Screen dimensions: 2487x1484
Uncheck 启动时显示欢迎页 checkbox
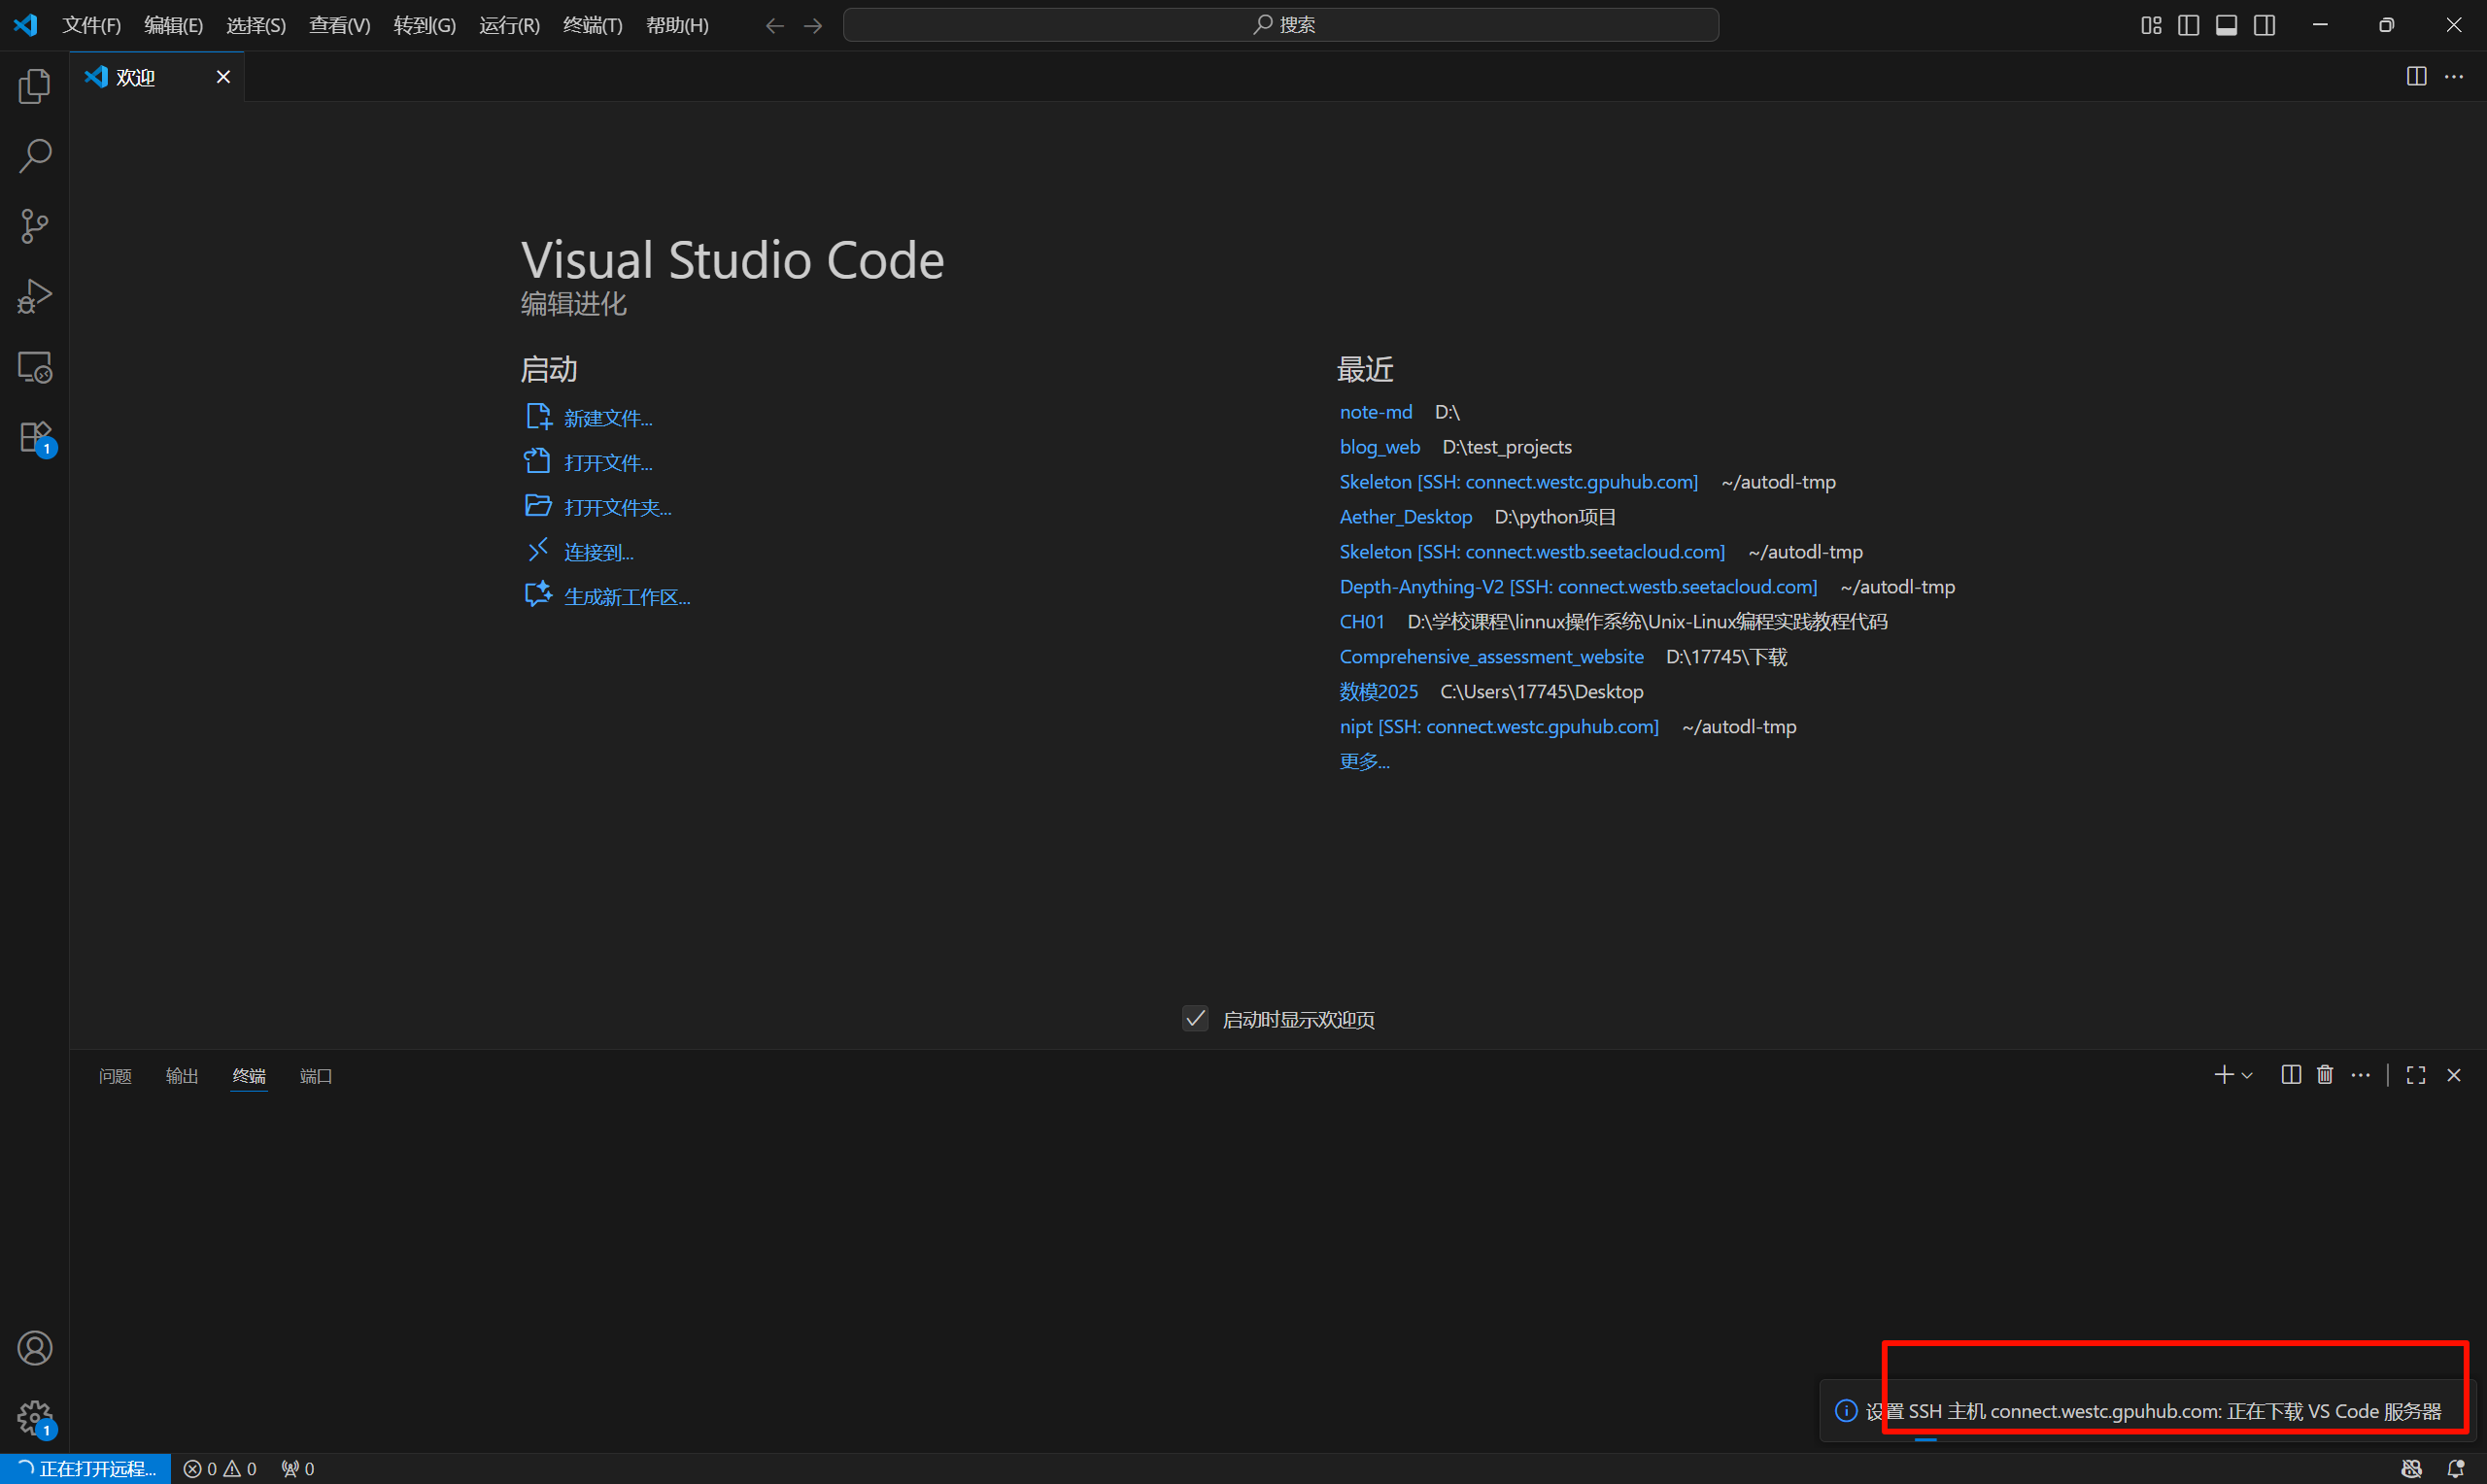[1195, 1019]
